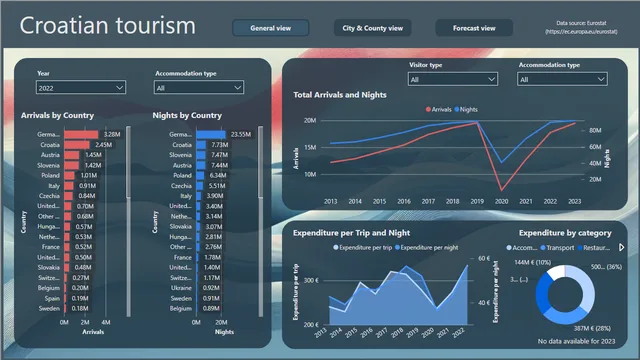Click the Sweden 0.18M arrivals value
Screen dimensions: 640x360
pos(80,309)
